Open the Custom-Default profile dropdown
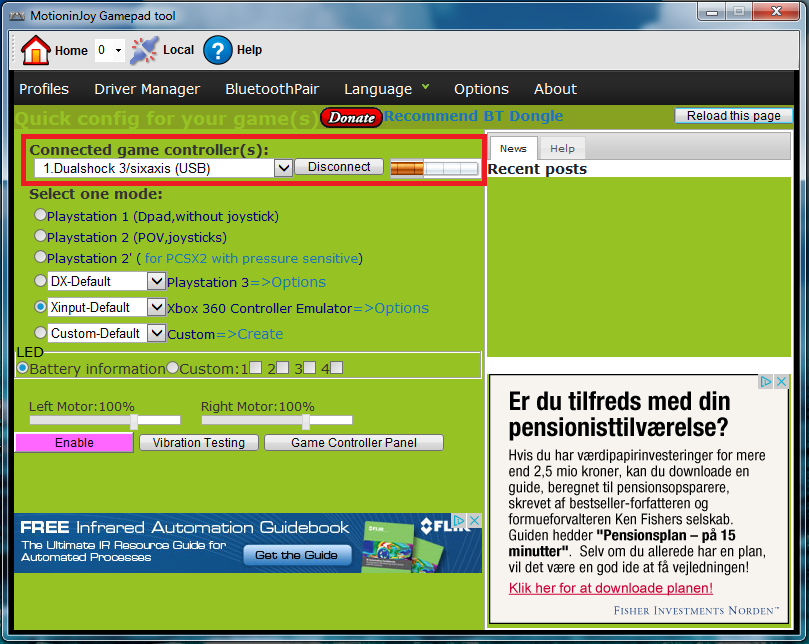 (156, 333)
